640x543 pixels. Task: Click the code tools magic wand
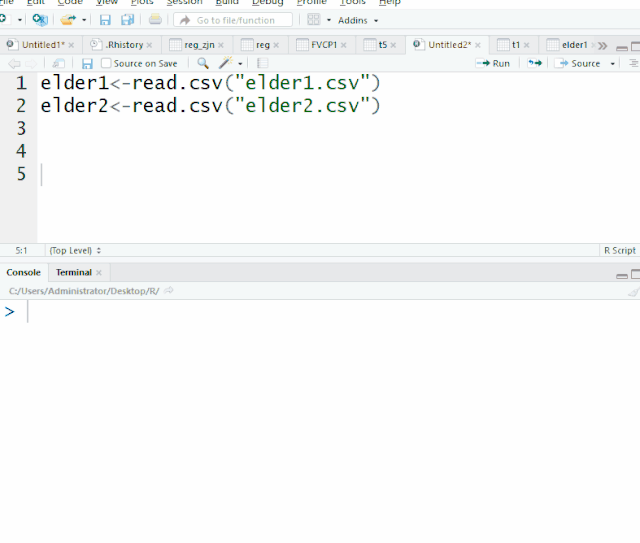pos(226,63)
